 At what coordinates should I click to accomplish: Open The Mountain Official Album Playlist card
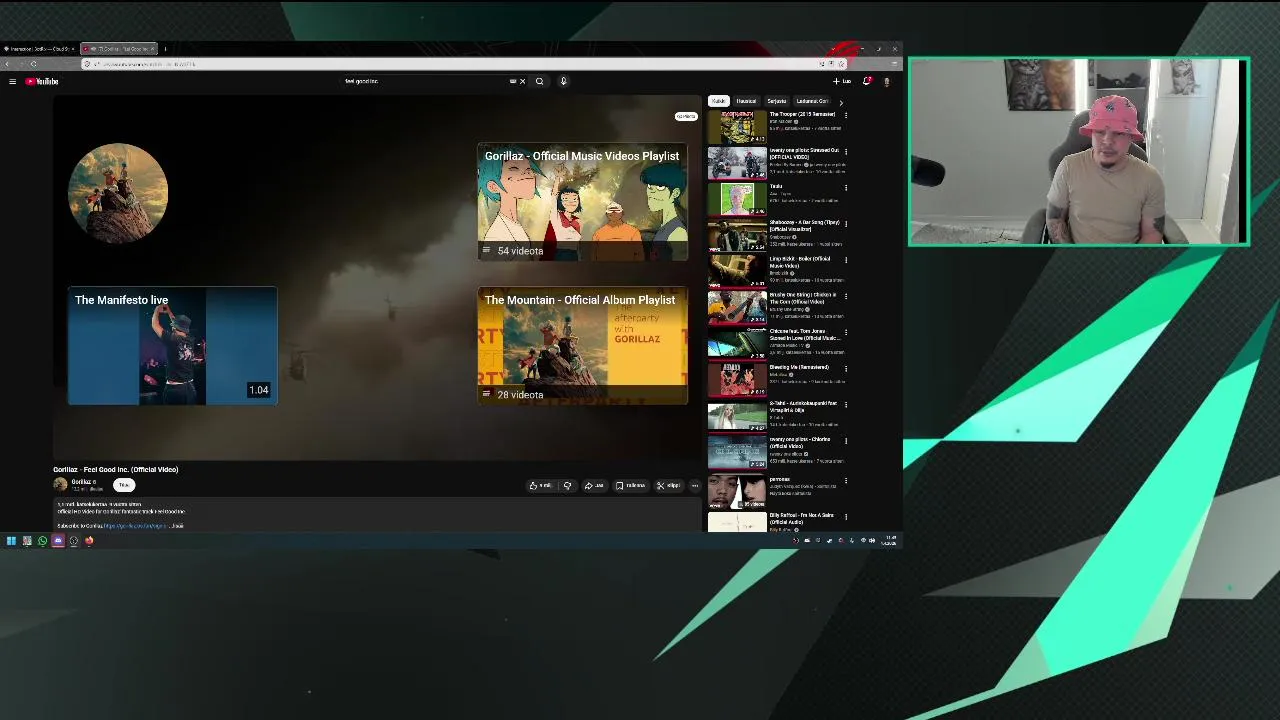pos(582,346)
